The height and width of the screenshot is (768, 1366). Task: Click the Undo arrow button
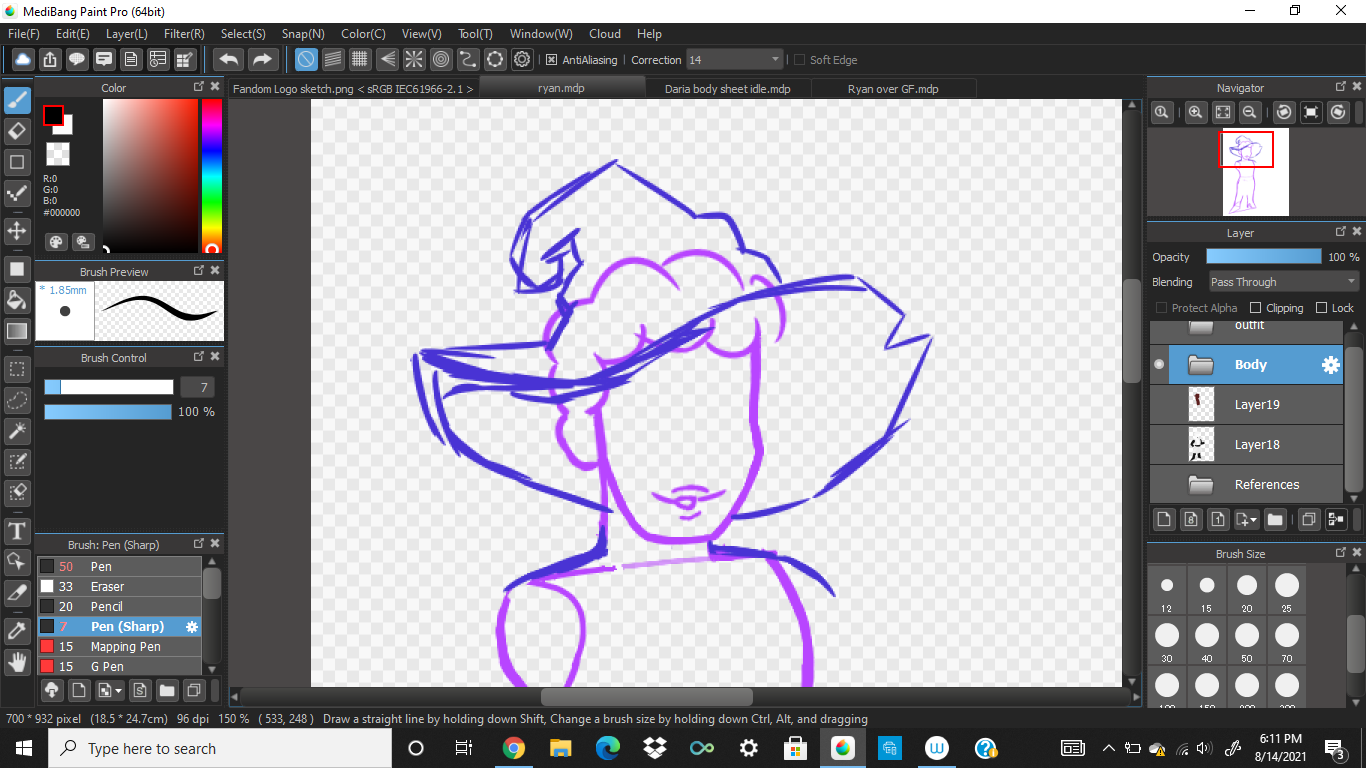point(229,60)
